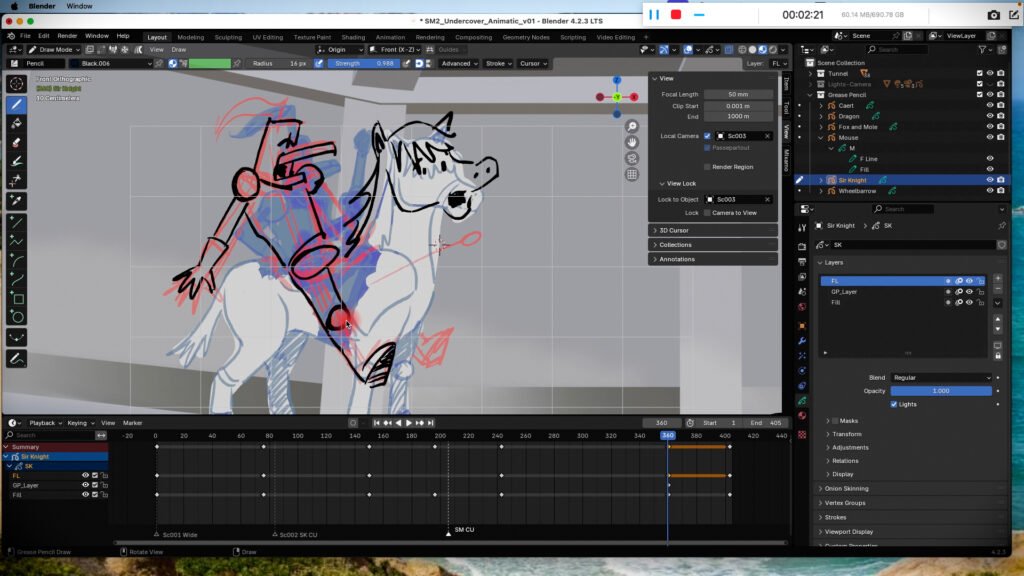Select the Cutter tool
This screenshot has height=576, width=1024.
17,180
